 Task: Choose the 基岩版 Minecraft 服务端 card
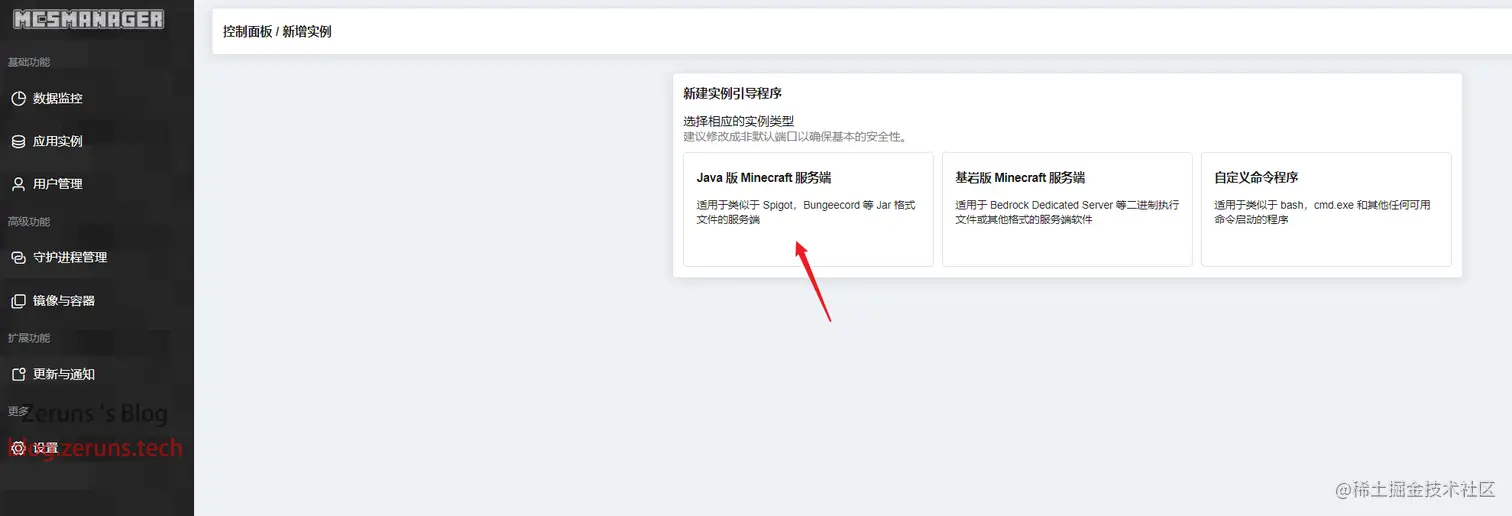[1067, 209]
